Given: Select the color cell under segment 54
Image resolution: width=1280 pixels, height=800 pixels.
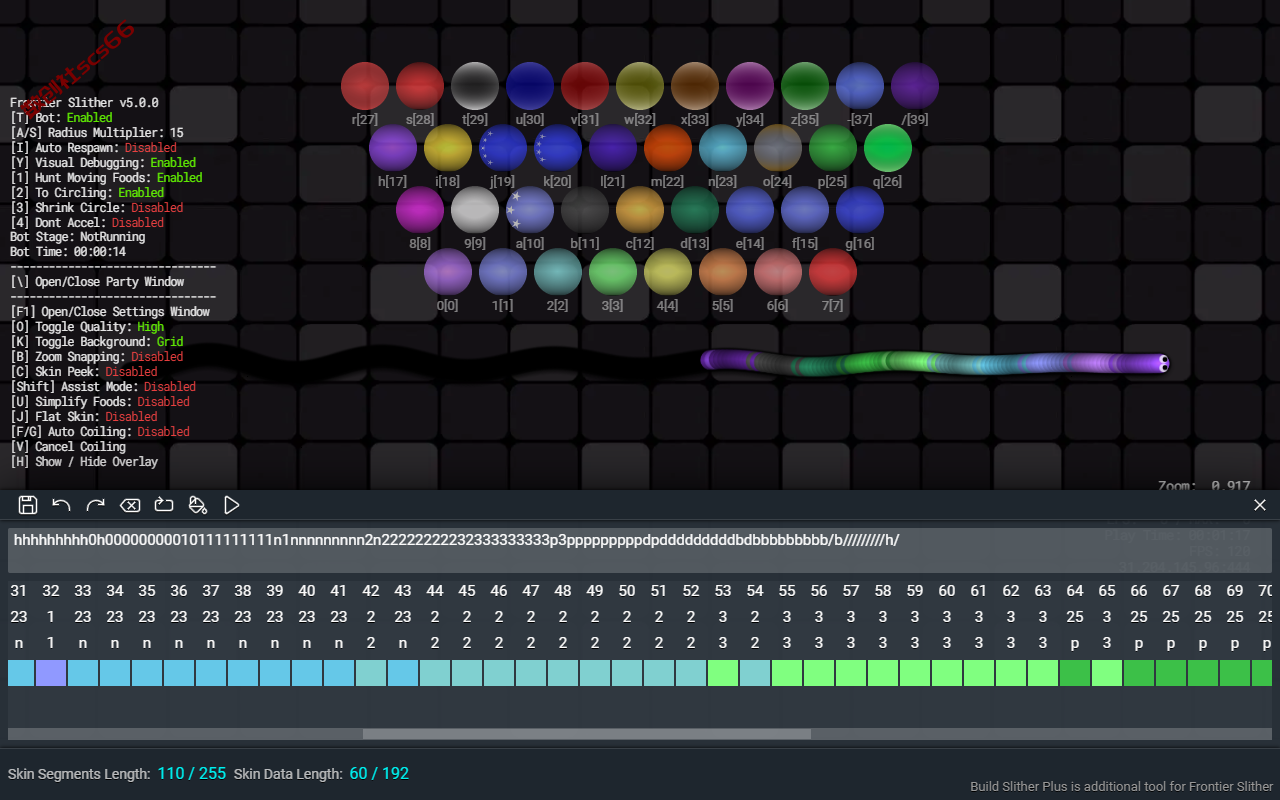Looking at the screenshot, I should (x=755, y=673).
